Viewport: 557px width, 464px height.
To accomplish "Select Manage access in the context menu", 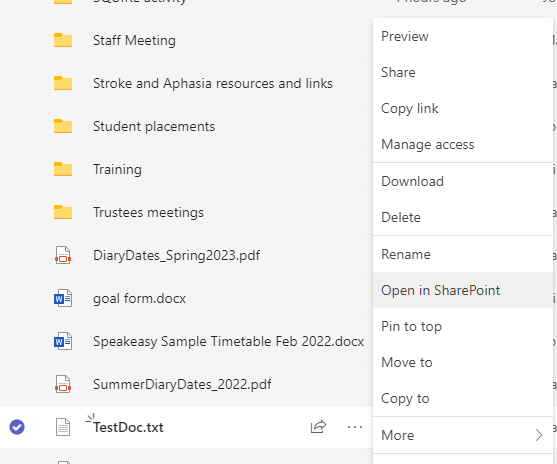I will pyautogui.click(x=463, y=144).
